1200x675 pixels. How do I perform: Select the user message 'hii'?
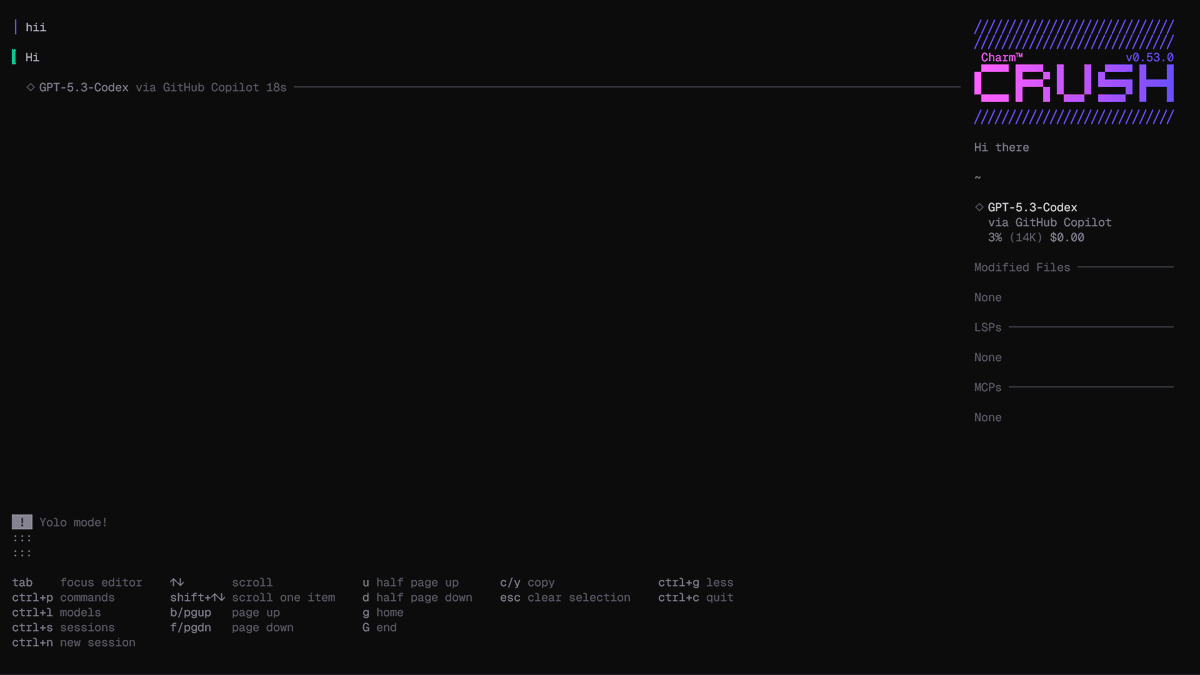36,27
